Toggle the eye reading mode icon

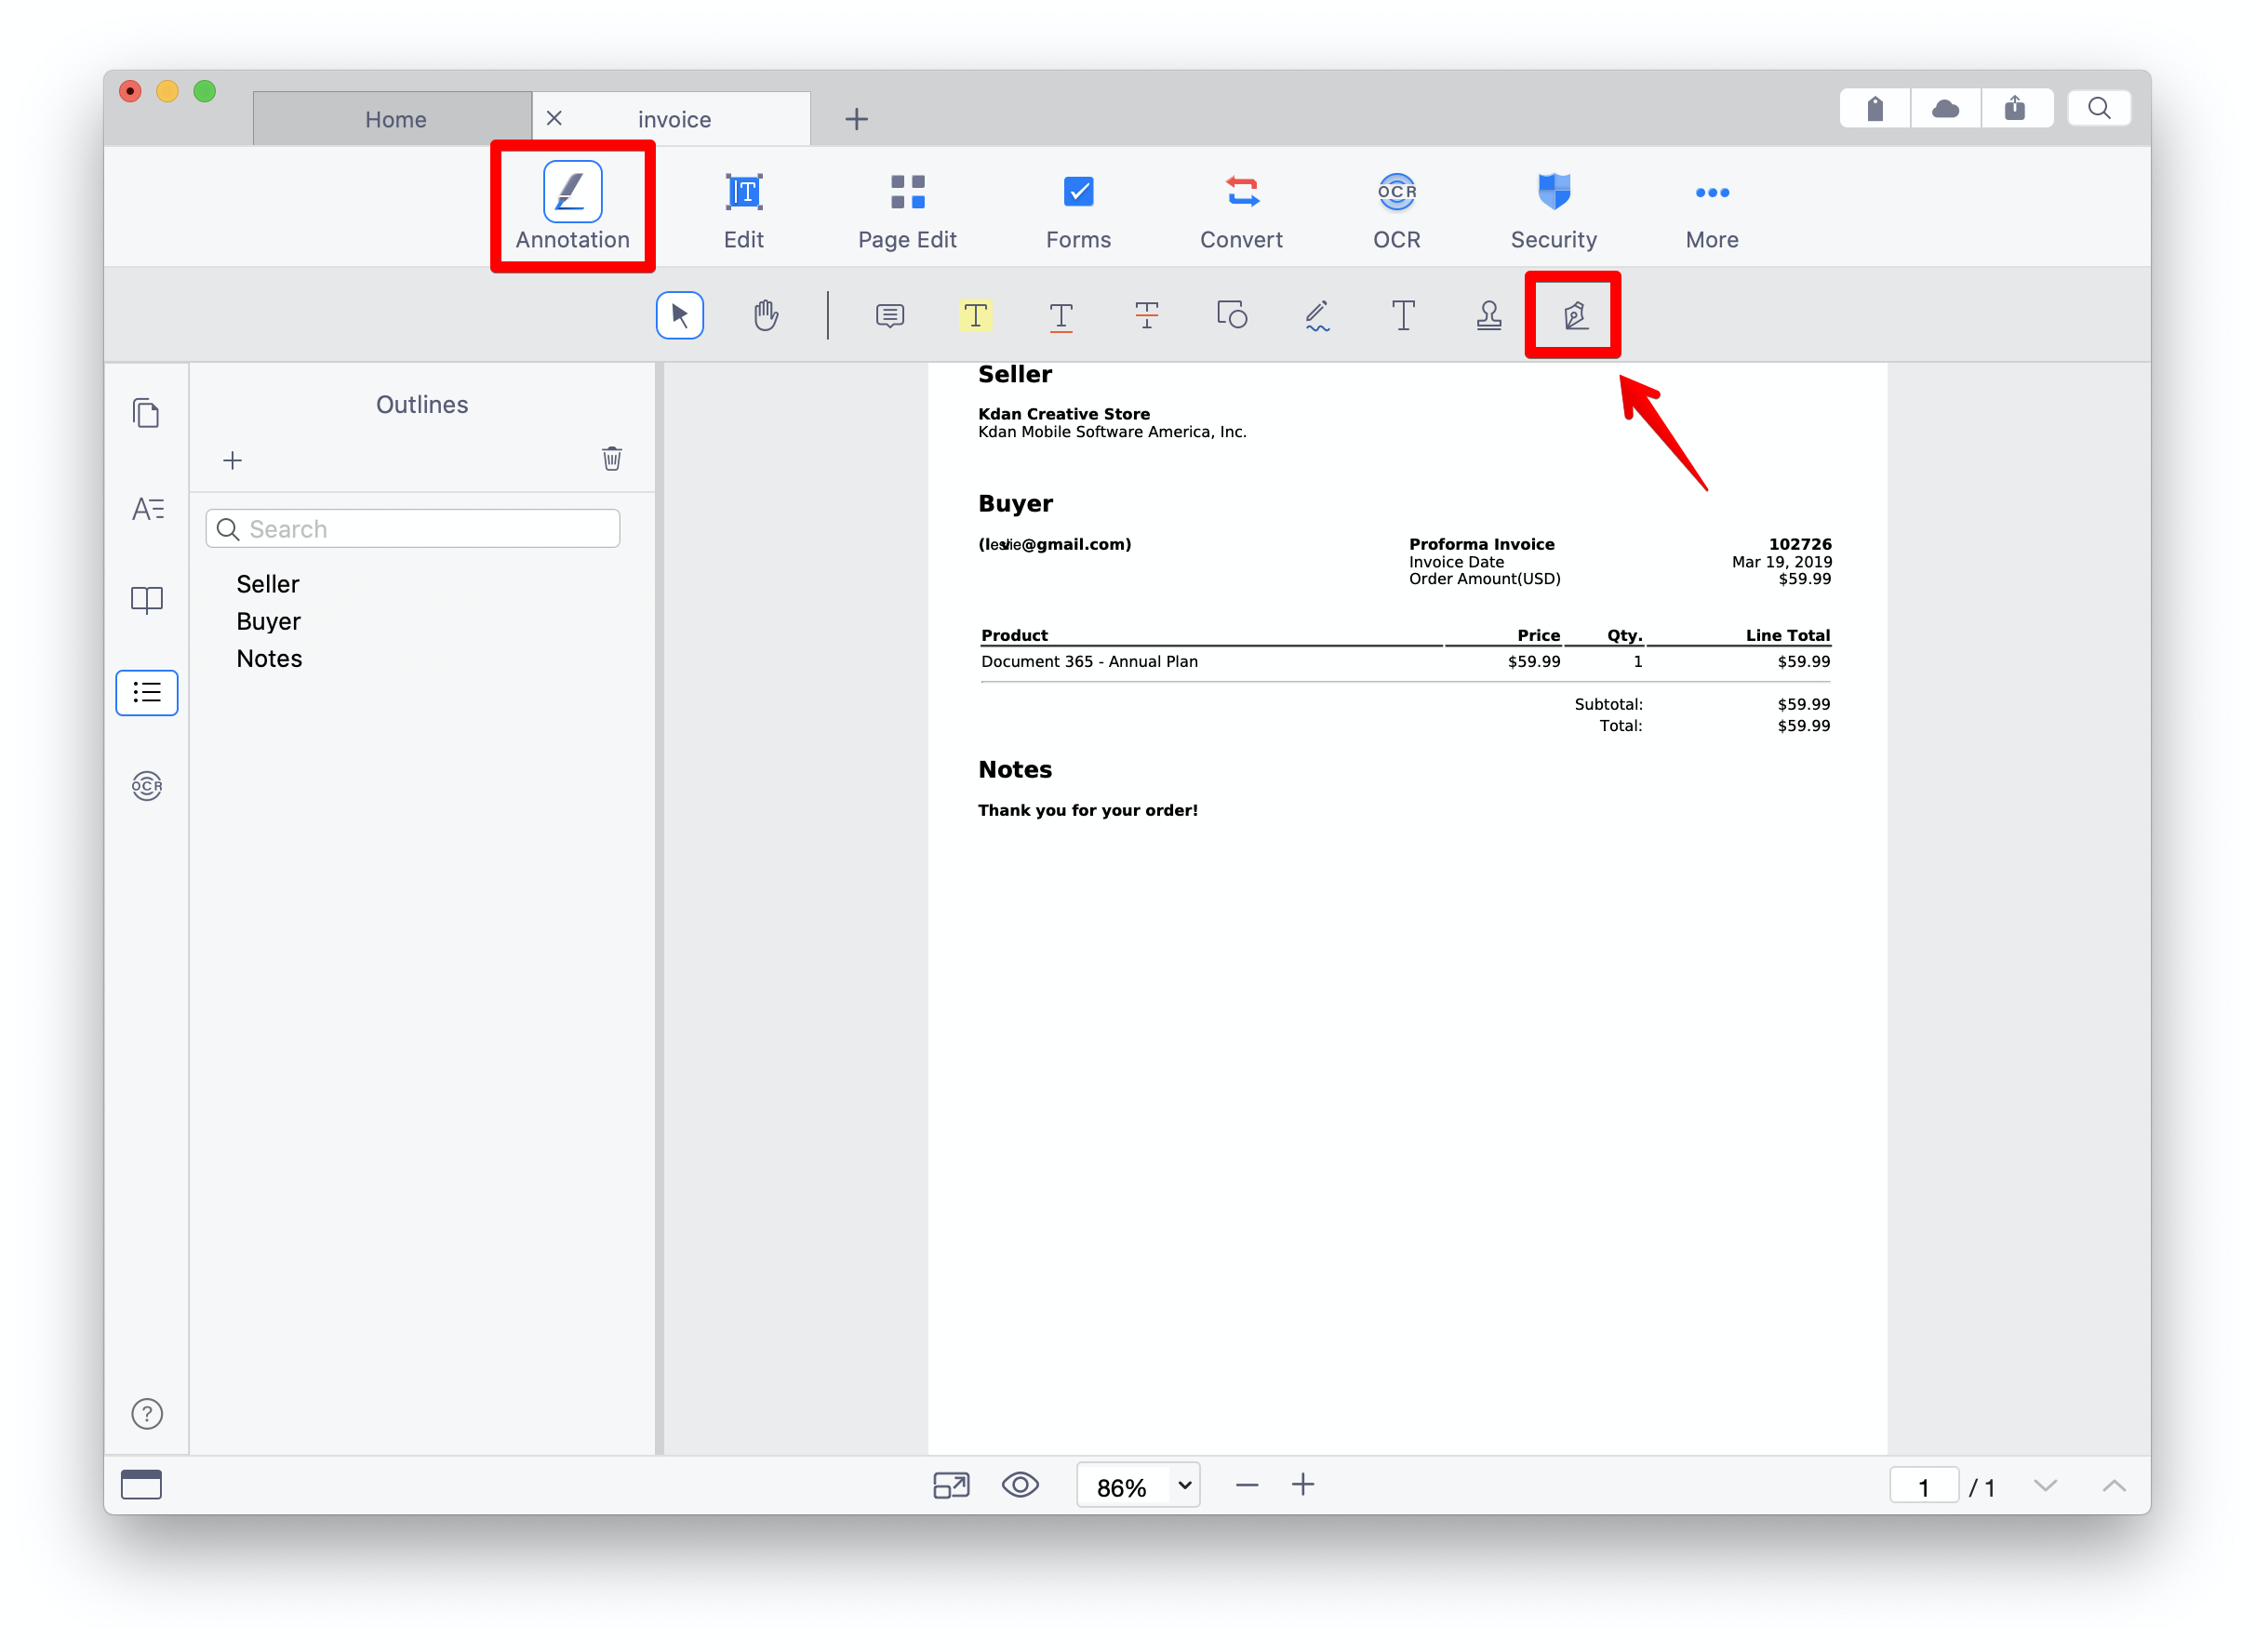[1020, 1485]
